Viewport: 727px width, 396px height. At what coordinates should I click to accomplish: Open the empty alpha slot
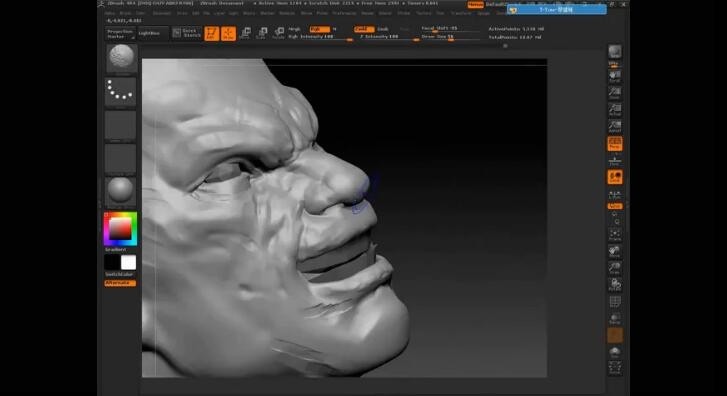pyautogui.click(x=120, y=125)
